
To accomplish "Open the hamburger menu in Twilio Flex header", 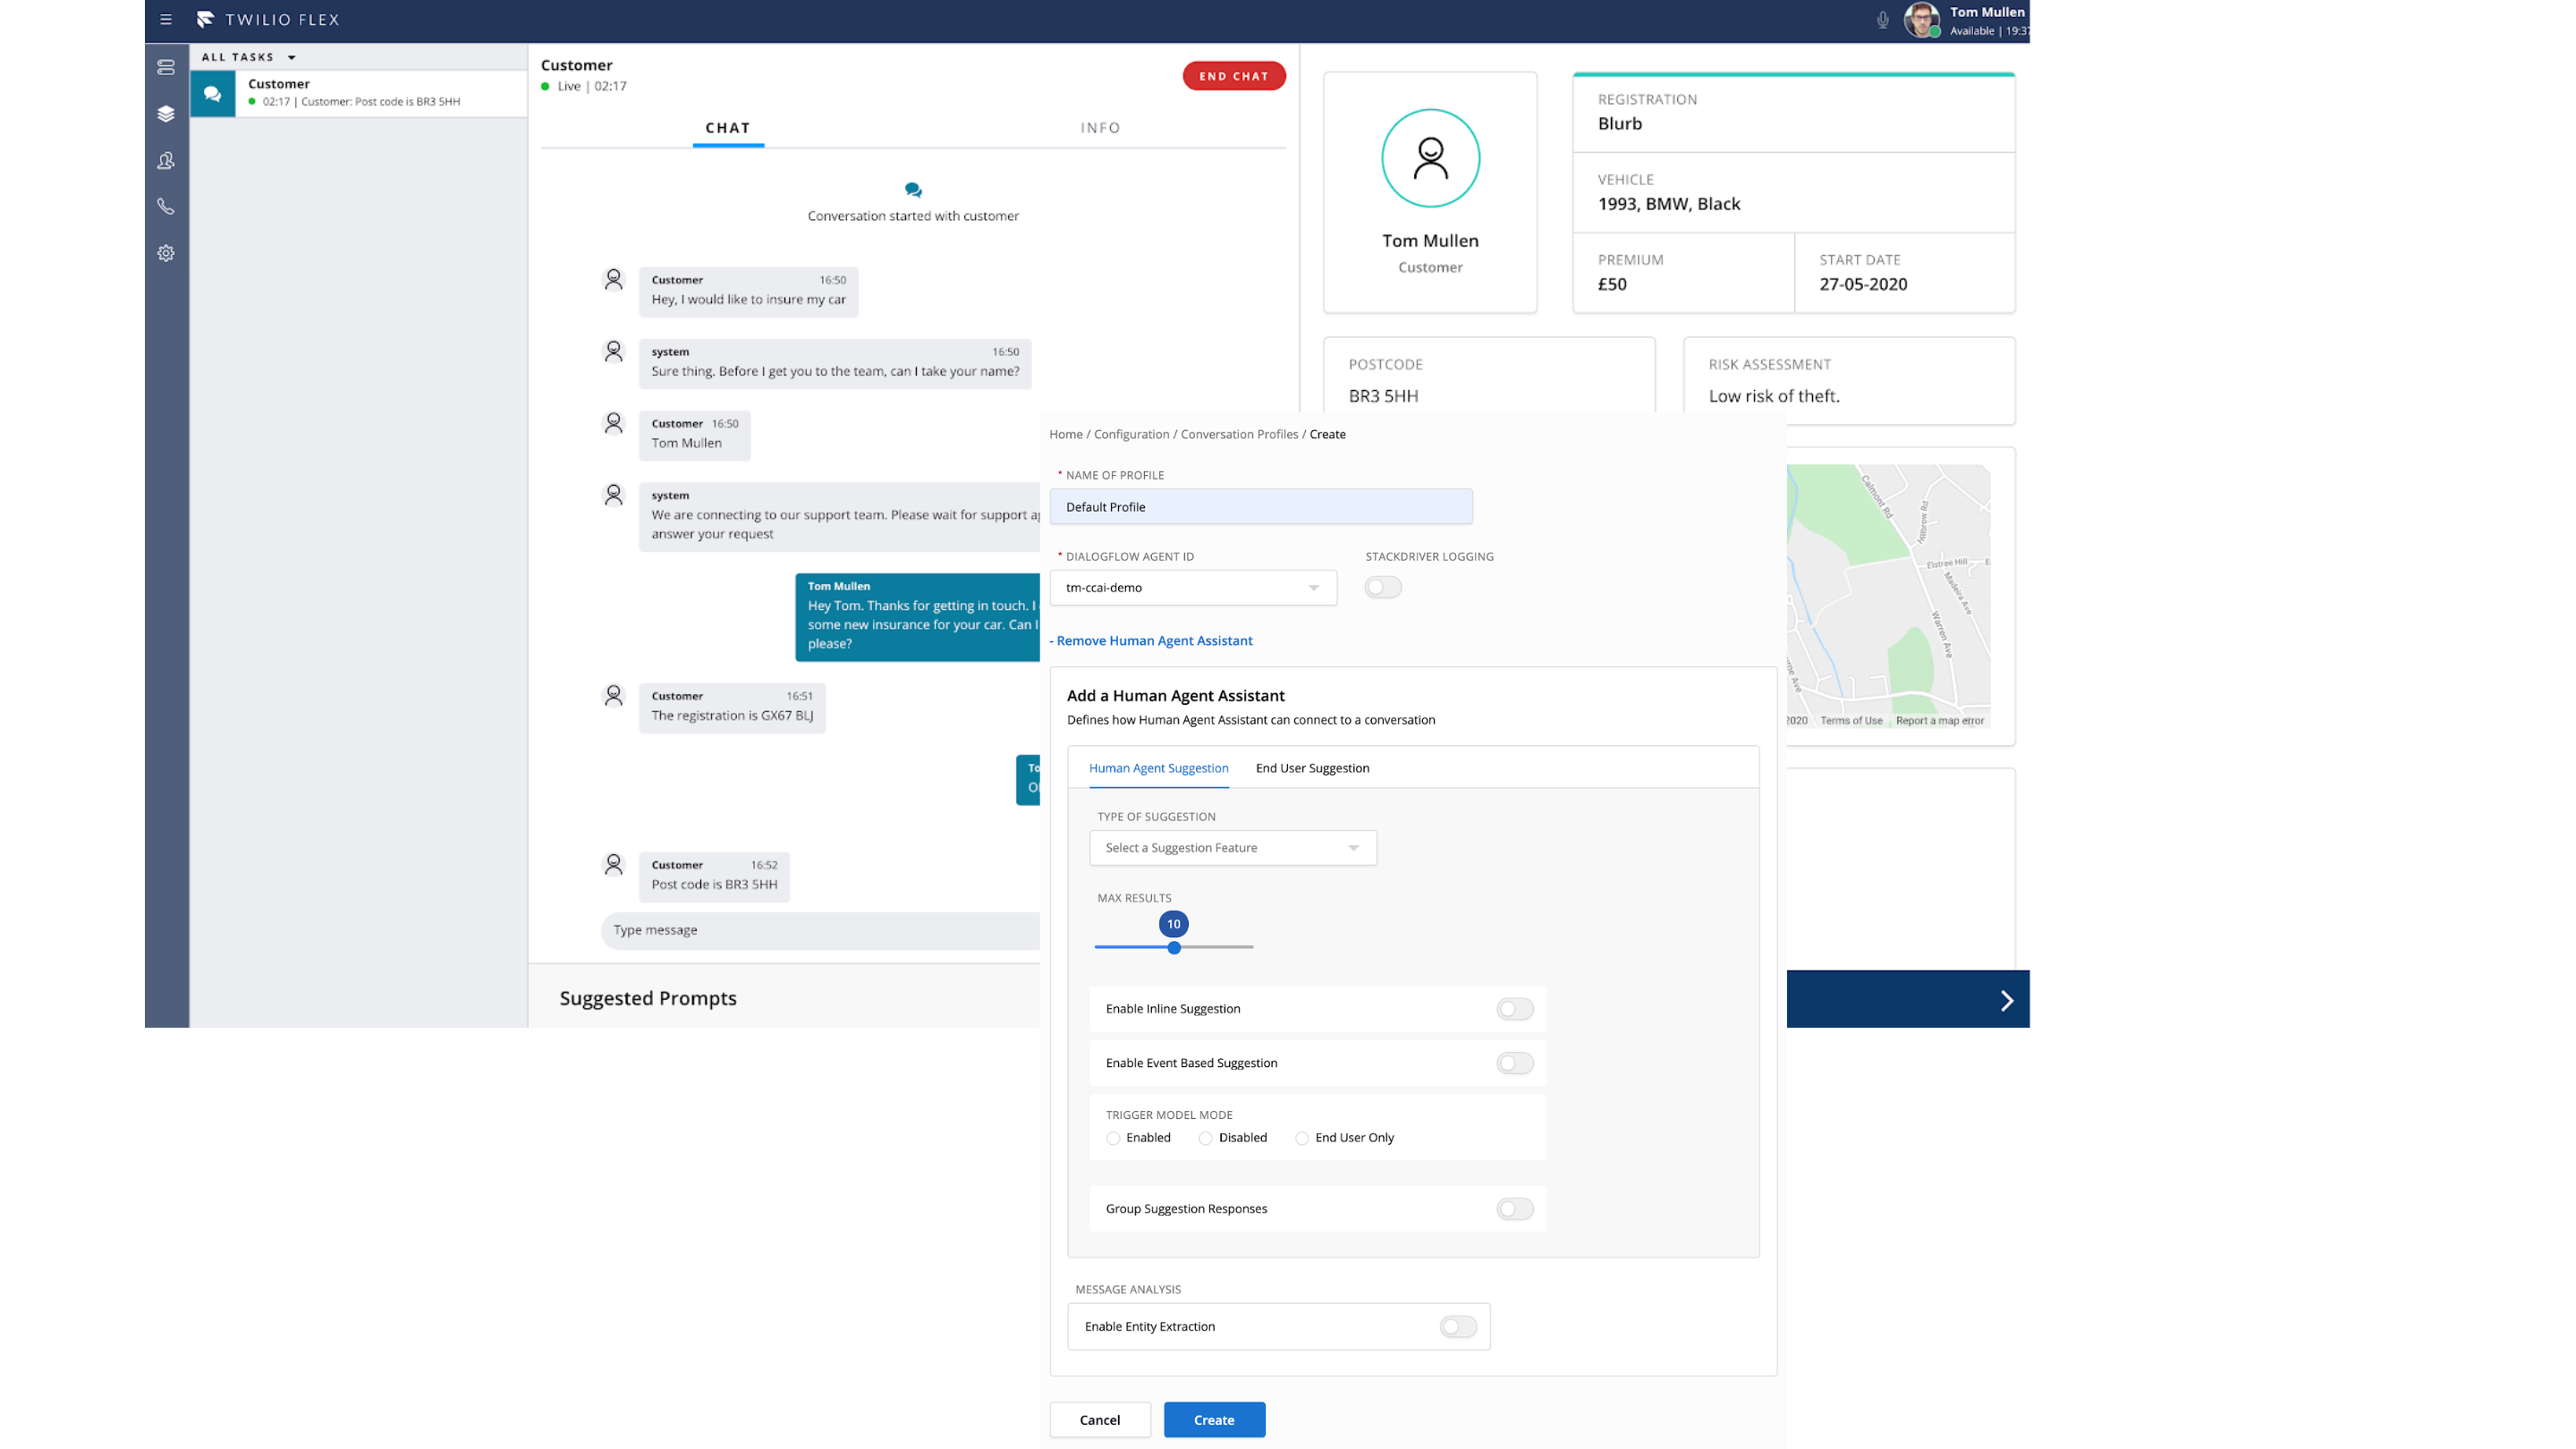I will pos(166,19).
